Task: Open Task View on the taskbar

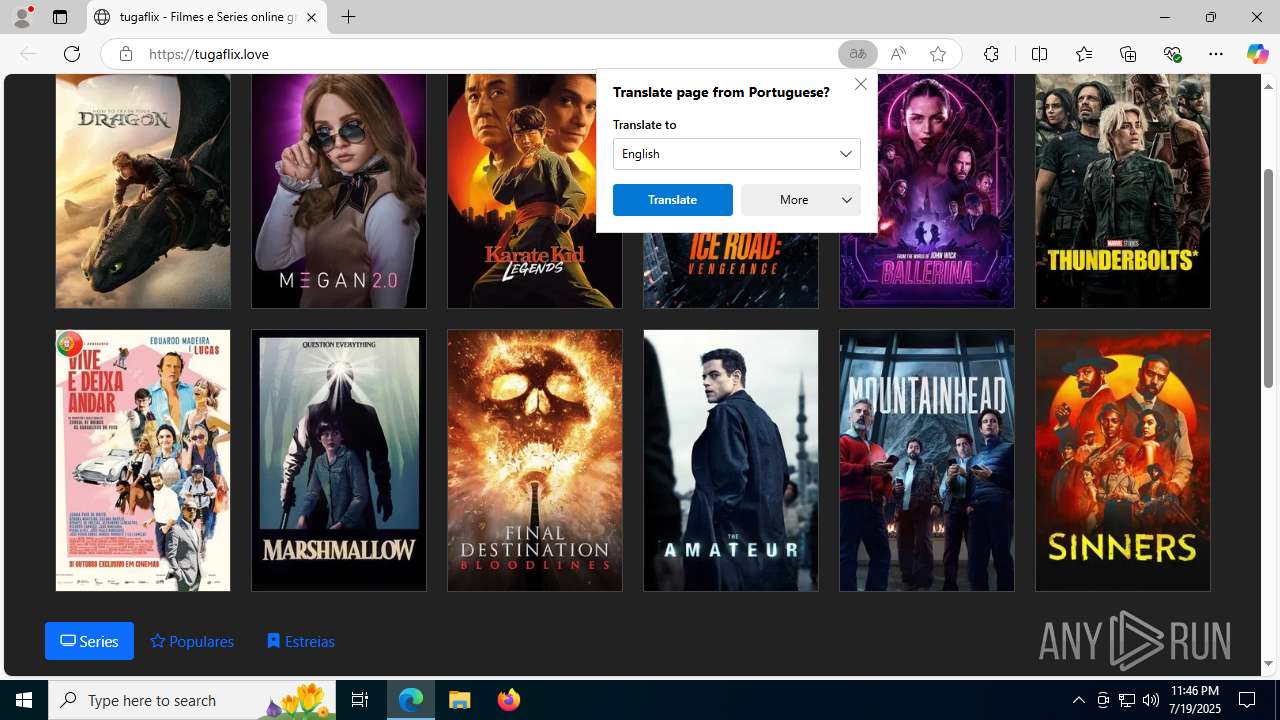Action: [x=360, y=700]
